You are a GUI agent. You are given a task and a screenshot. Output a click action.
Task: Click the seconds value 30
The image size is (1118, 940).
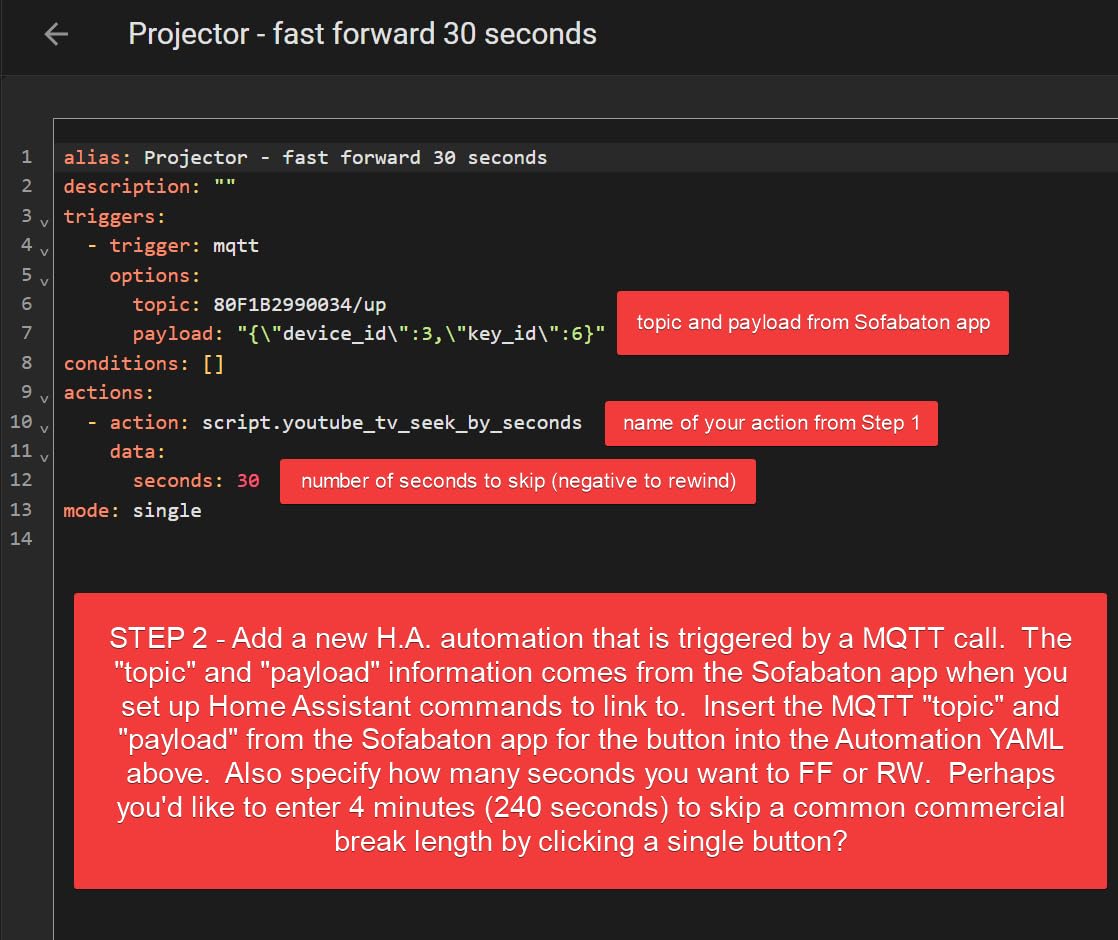pyautogui.click(x=248, y=481)
